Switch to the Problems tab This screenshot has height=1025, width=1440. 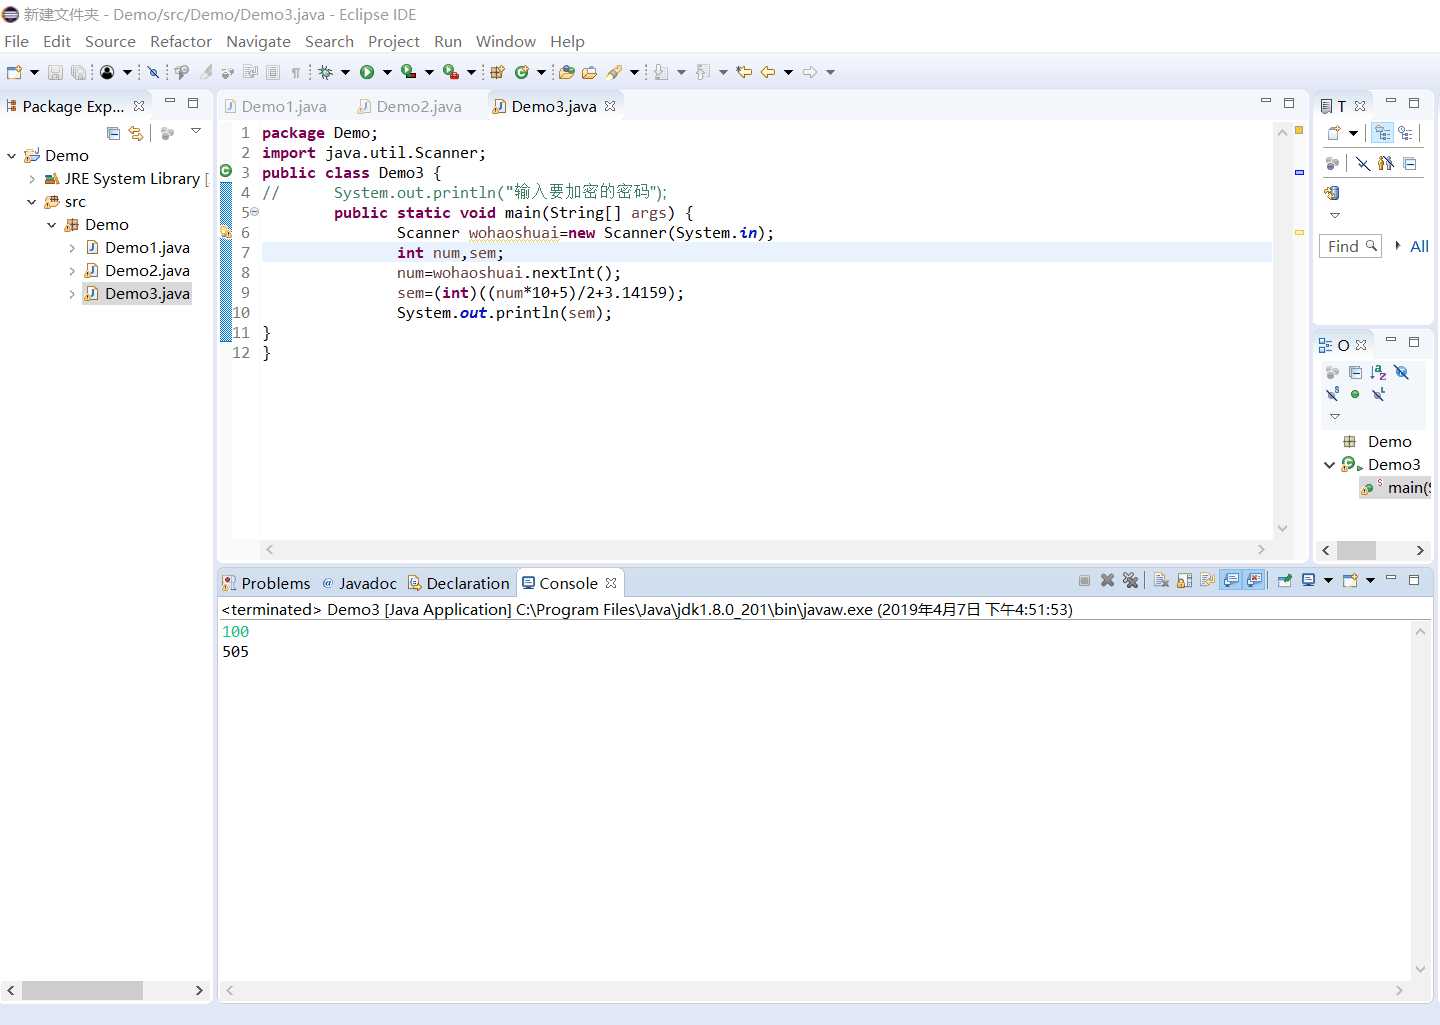(267, 583)
